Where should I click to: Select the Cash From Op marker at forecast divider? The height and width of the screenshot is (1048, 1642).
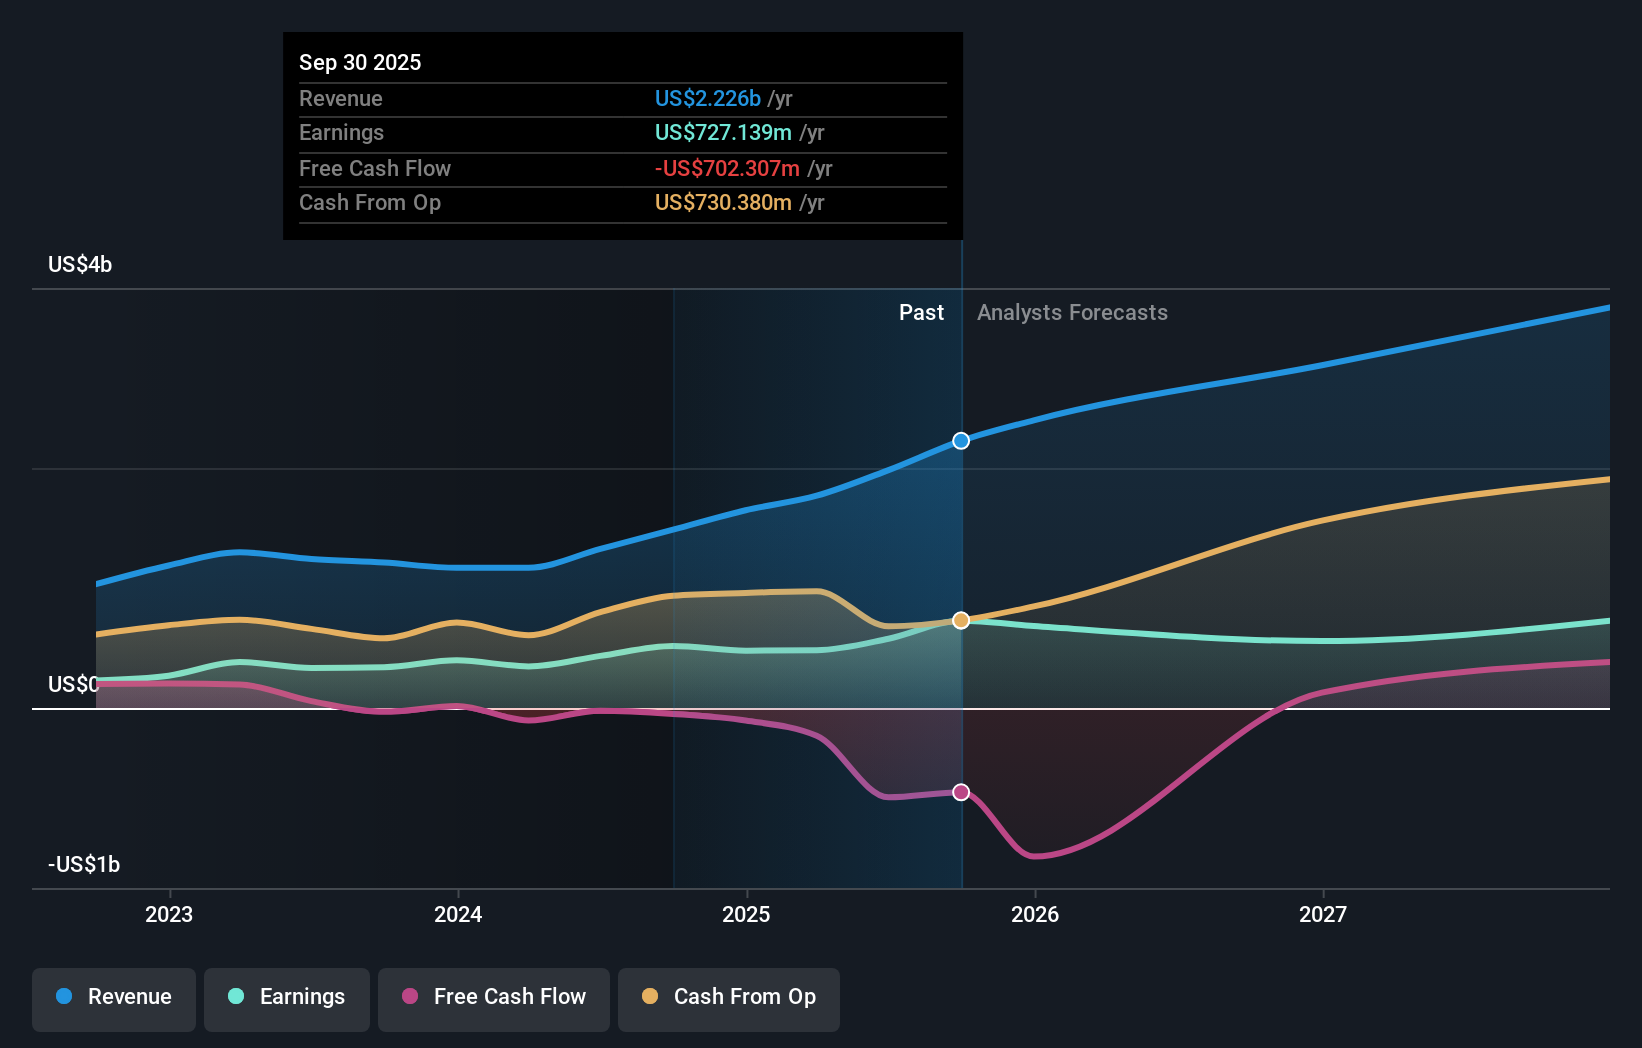(x=960, y=620)
